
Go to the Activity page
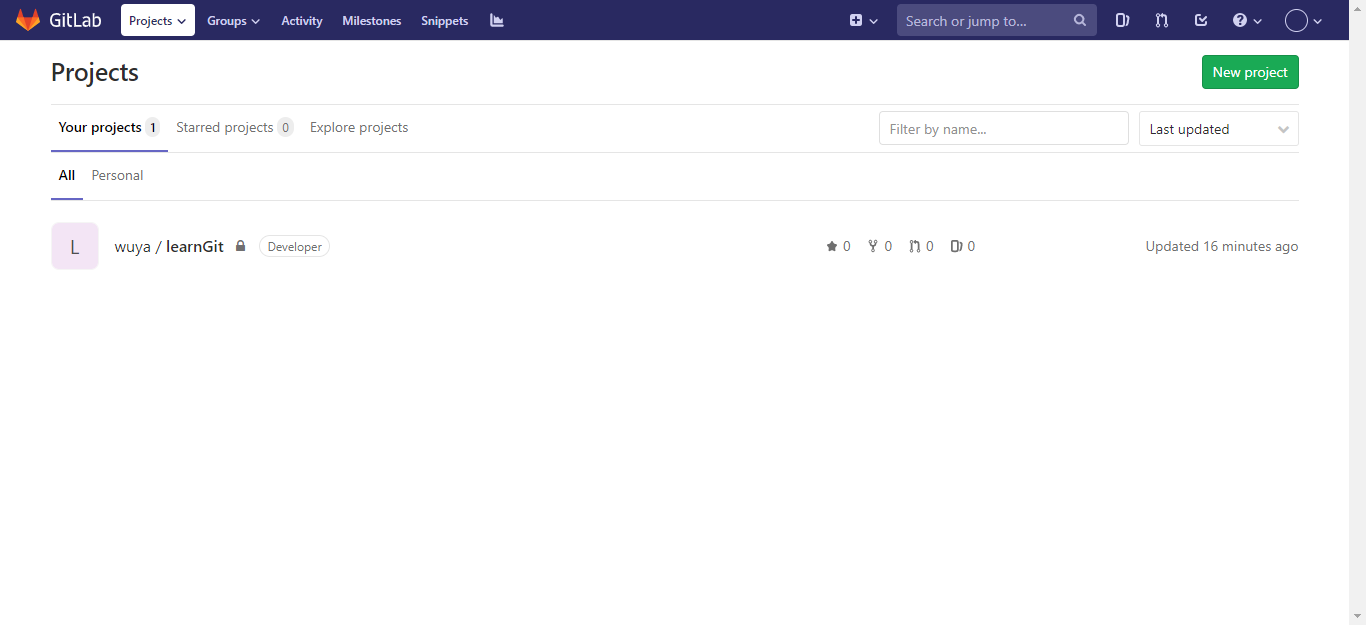point(302,20)
